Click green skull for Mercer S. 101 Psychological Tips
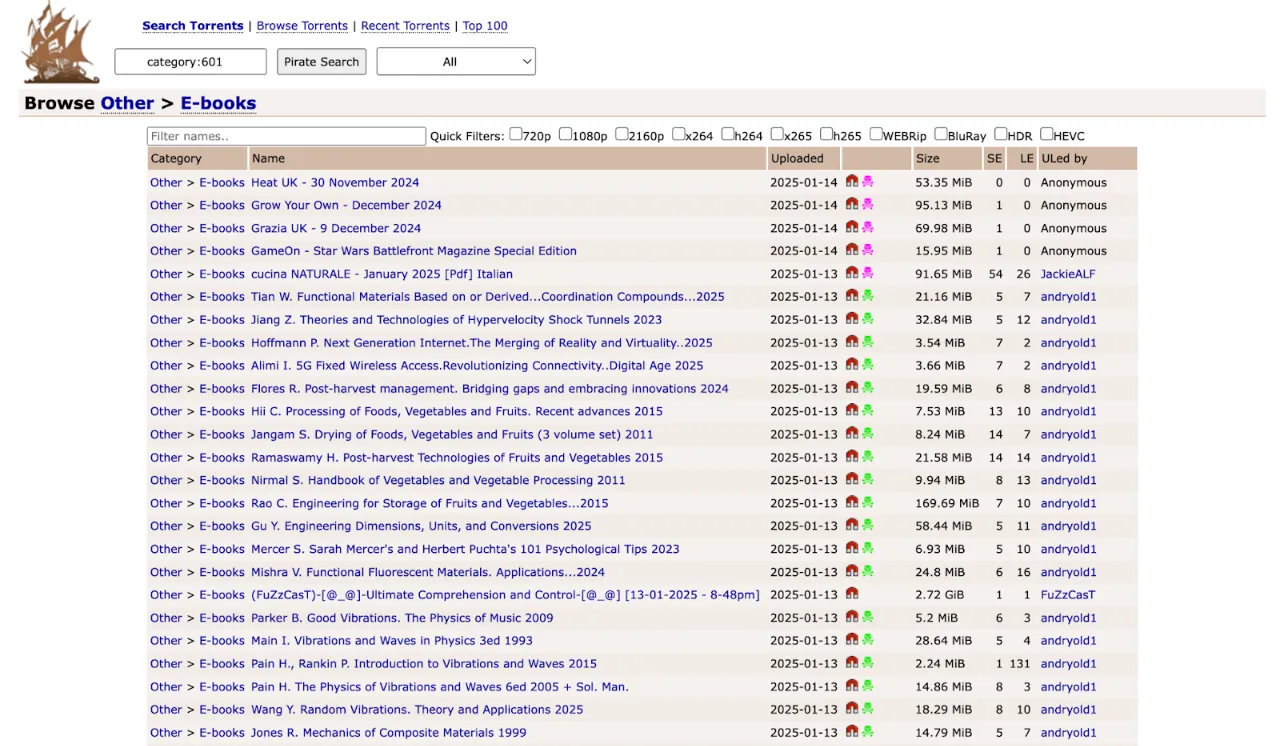 coord(867,549)
